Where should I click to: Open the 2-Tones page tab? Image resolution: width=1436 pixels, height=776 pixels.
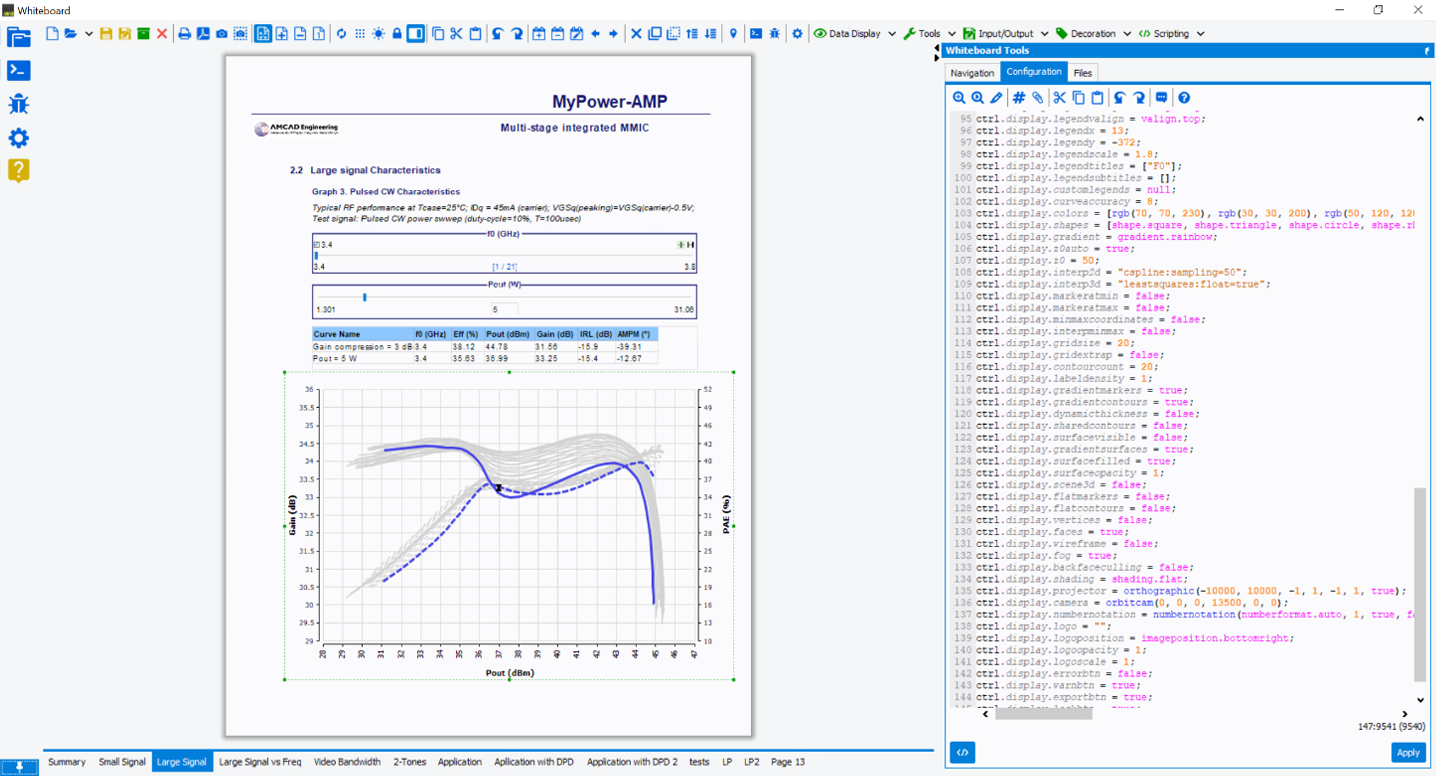coord(409,762)
